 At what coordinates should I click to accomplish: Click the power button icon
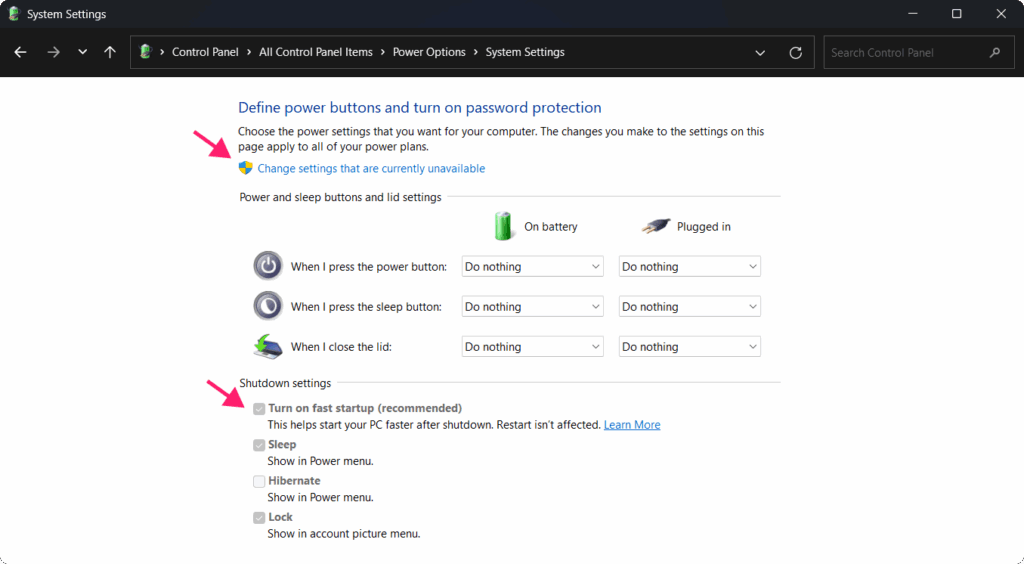268,266
